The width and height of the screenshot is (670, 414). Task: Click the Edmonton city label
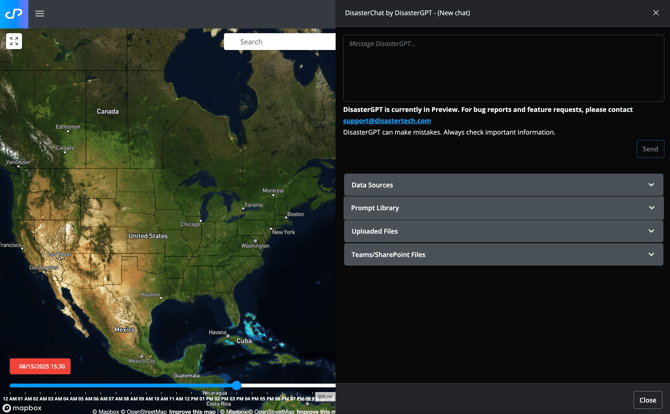68,127
